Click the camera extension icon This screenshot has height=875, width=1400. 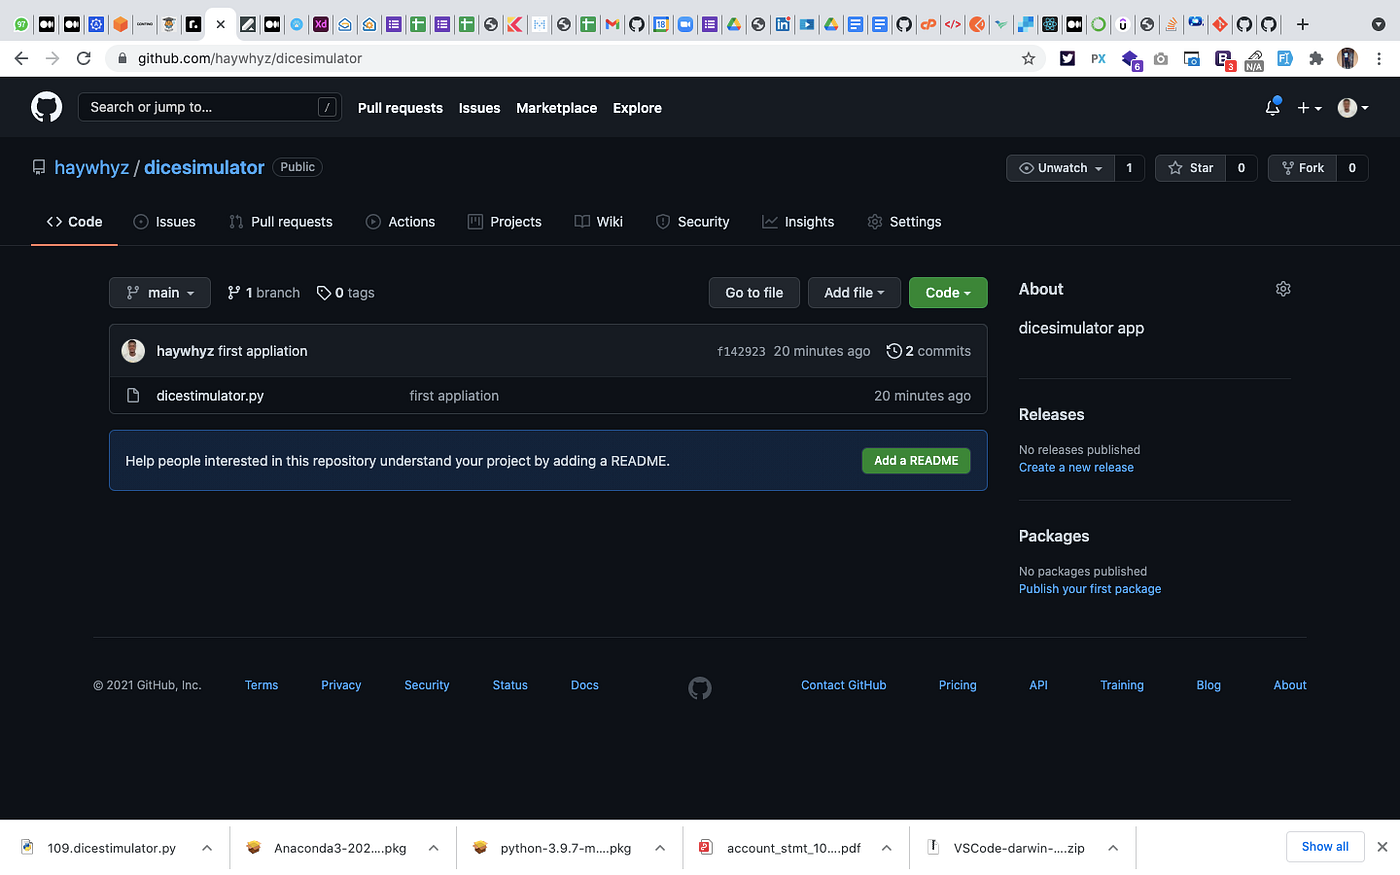coord(1160,58)
